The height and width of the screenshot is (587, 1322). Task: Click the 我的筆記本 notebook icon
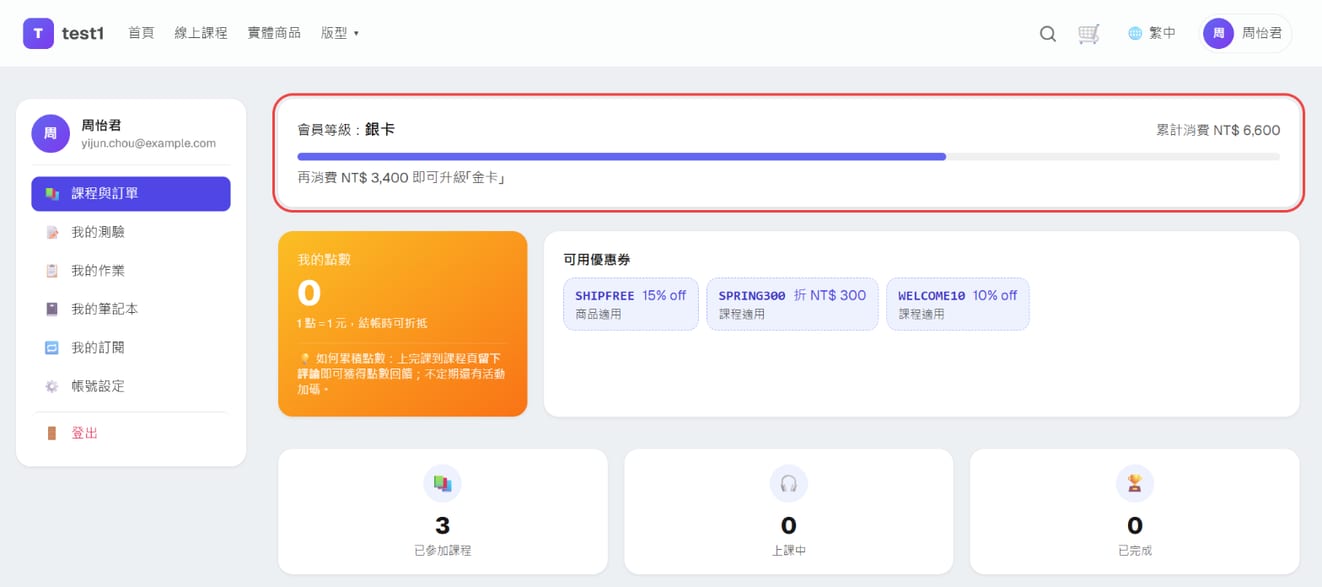[52, 309]
